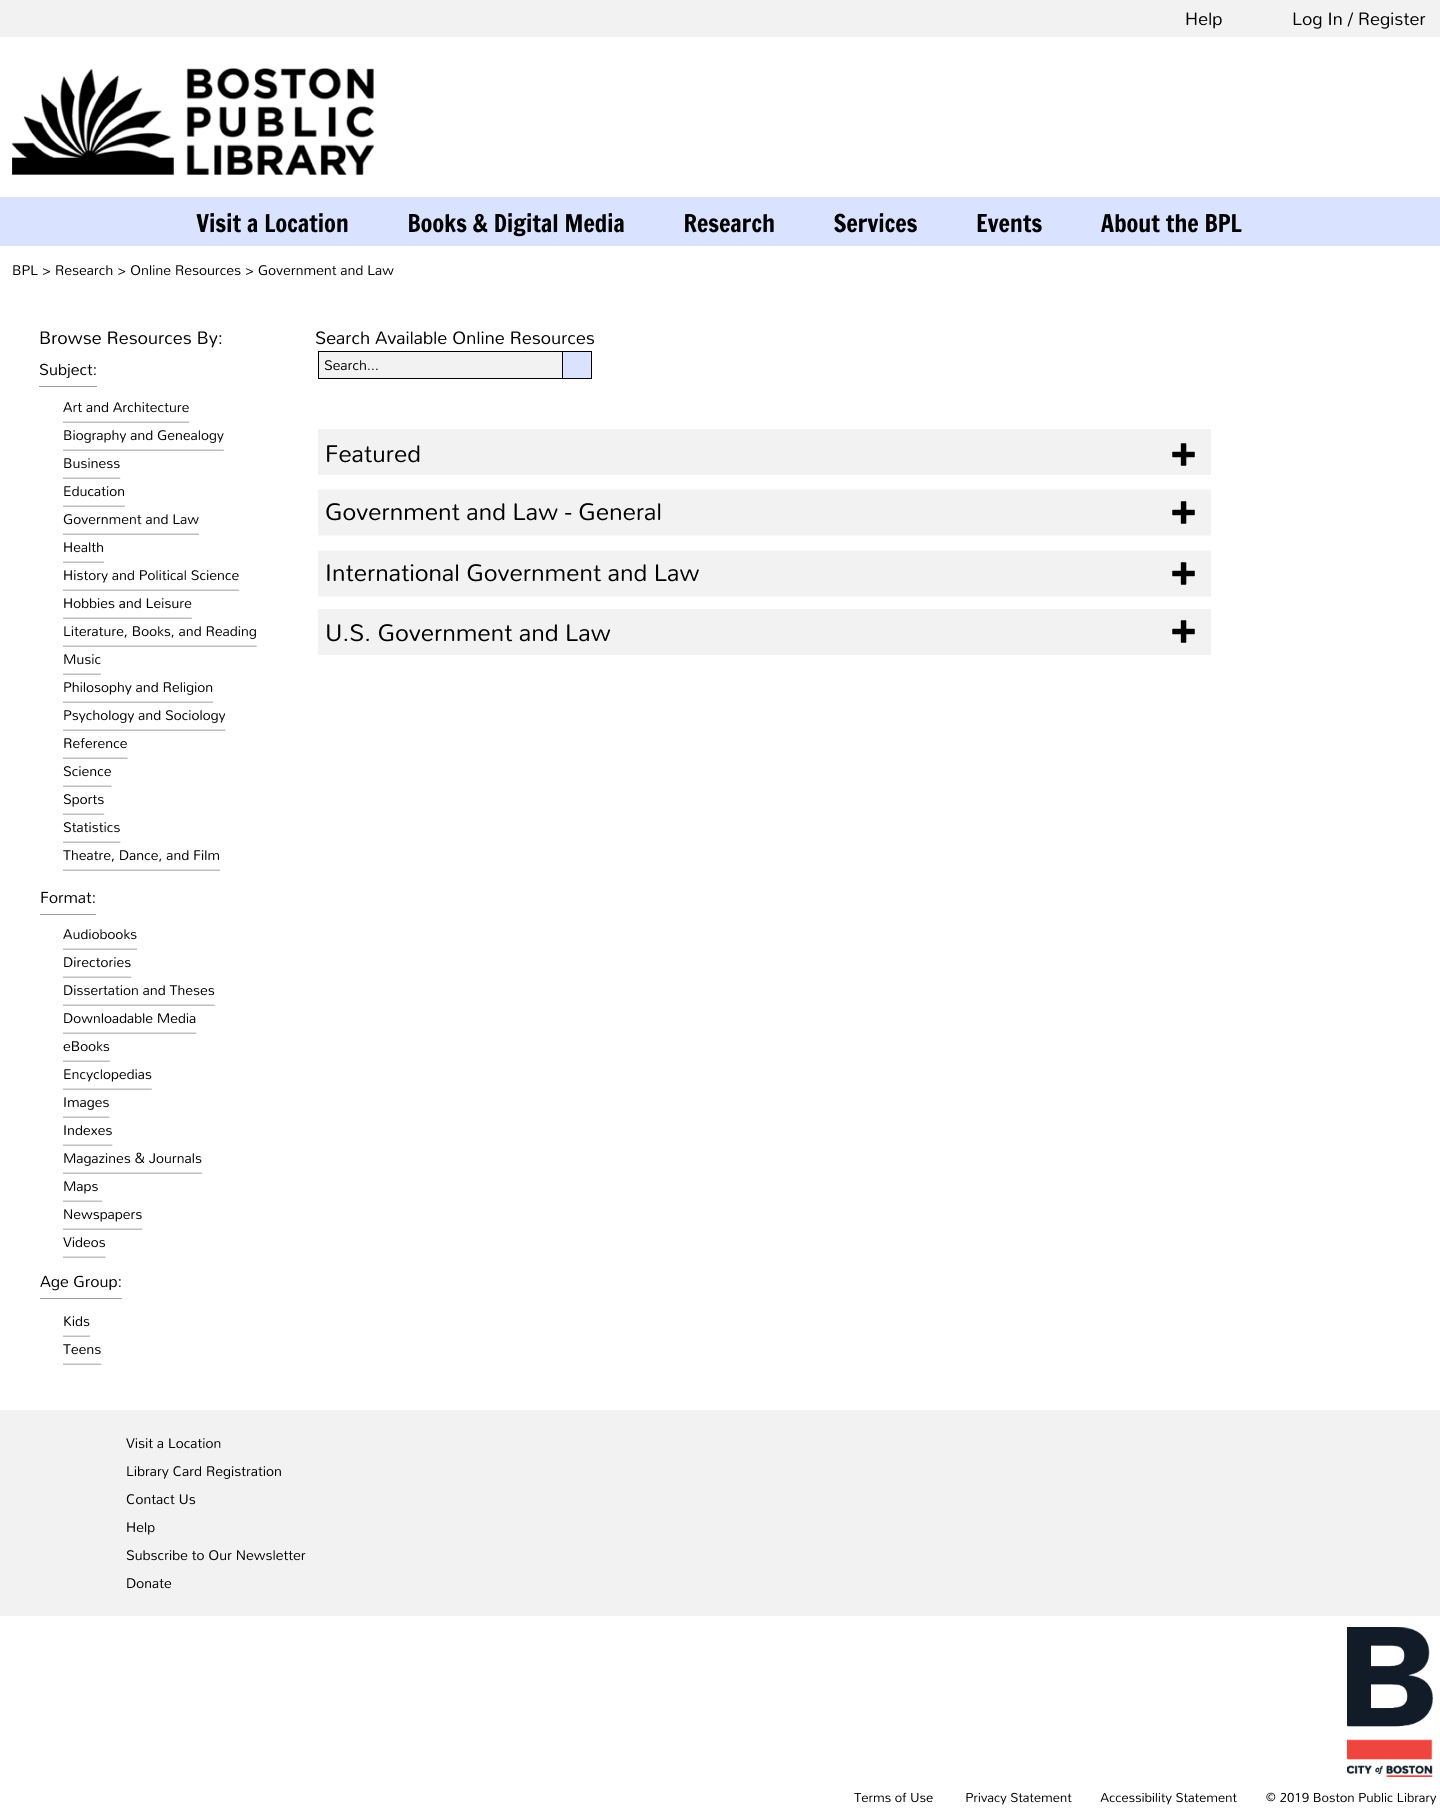Expand U.S. Government and Law section
The image size is (1440, 1819).
pyautogui.click(x=764, y=632)
